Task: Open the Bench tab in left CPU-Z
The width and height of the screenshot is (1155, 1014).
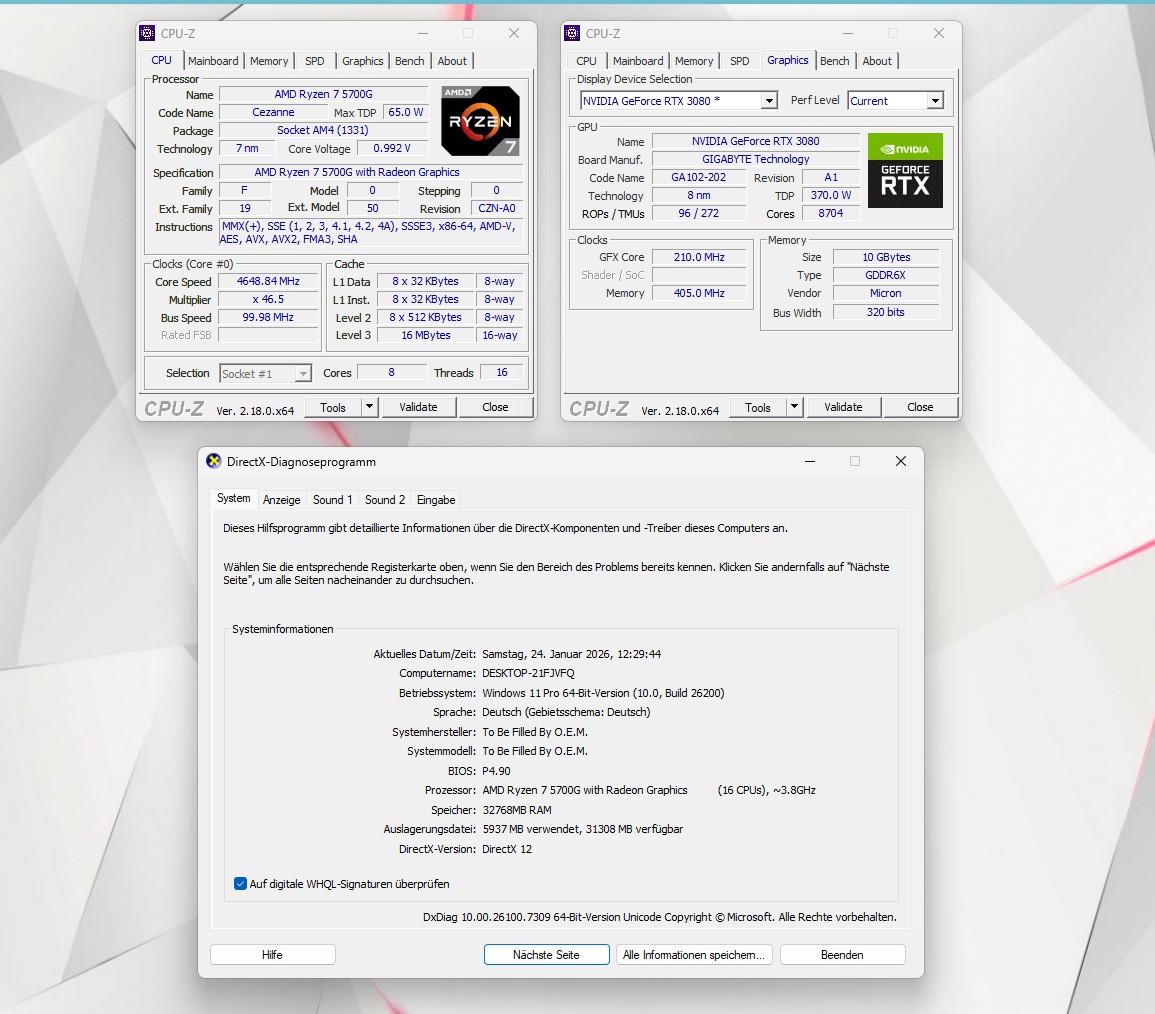Action: (x=410, y=61)
